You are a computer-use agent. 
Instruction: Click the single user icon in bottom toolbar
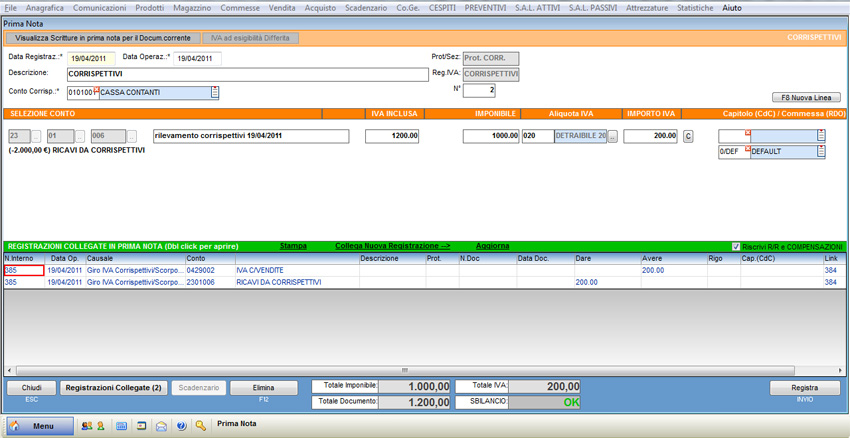(100, 426)
